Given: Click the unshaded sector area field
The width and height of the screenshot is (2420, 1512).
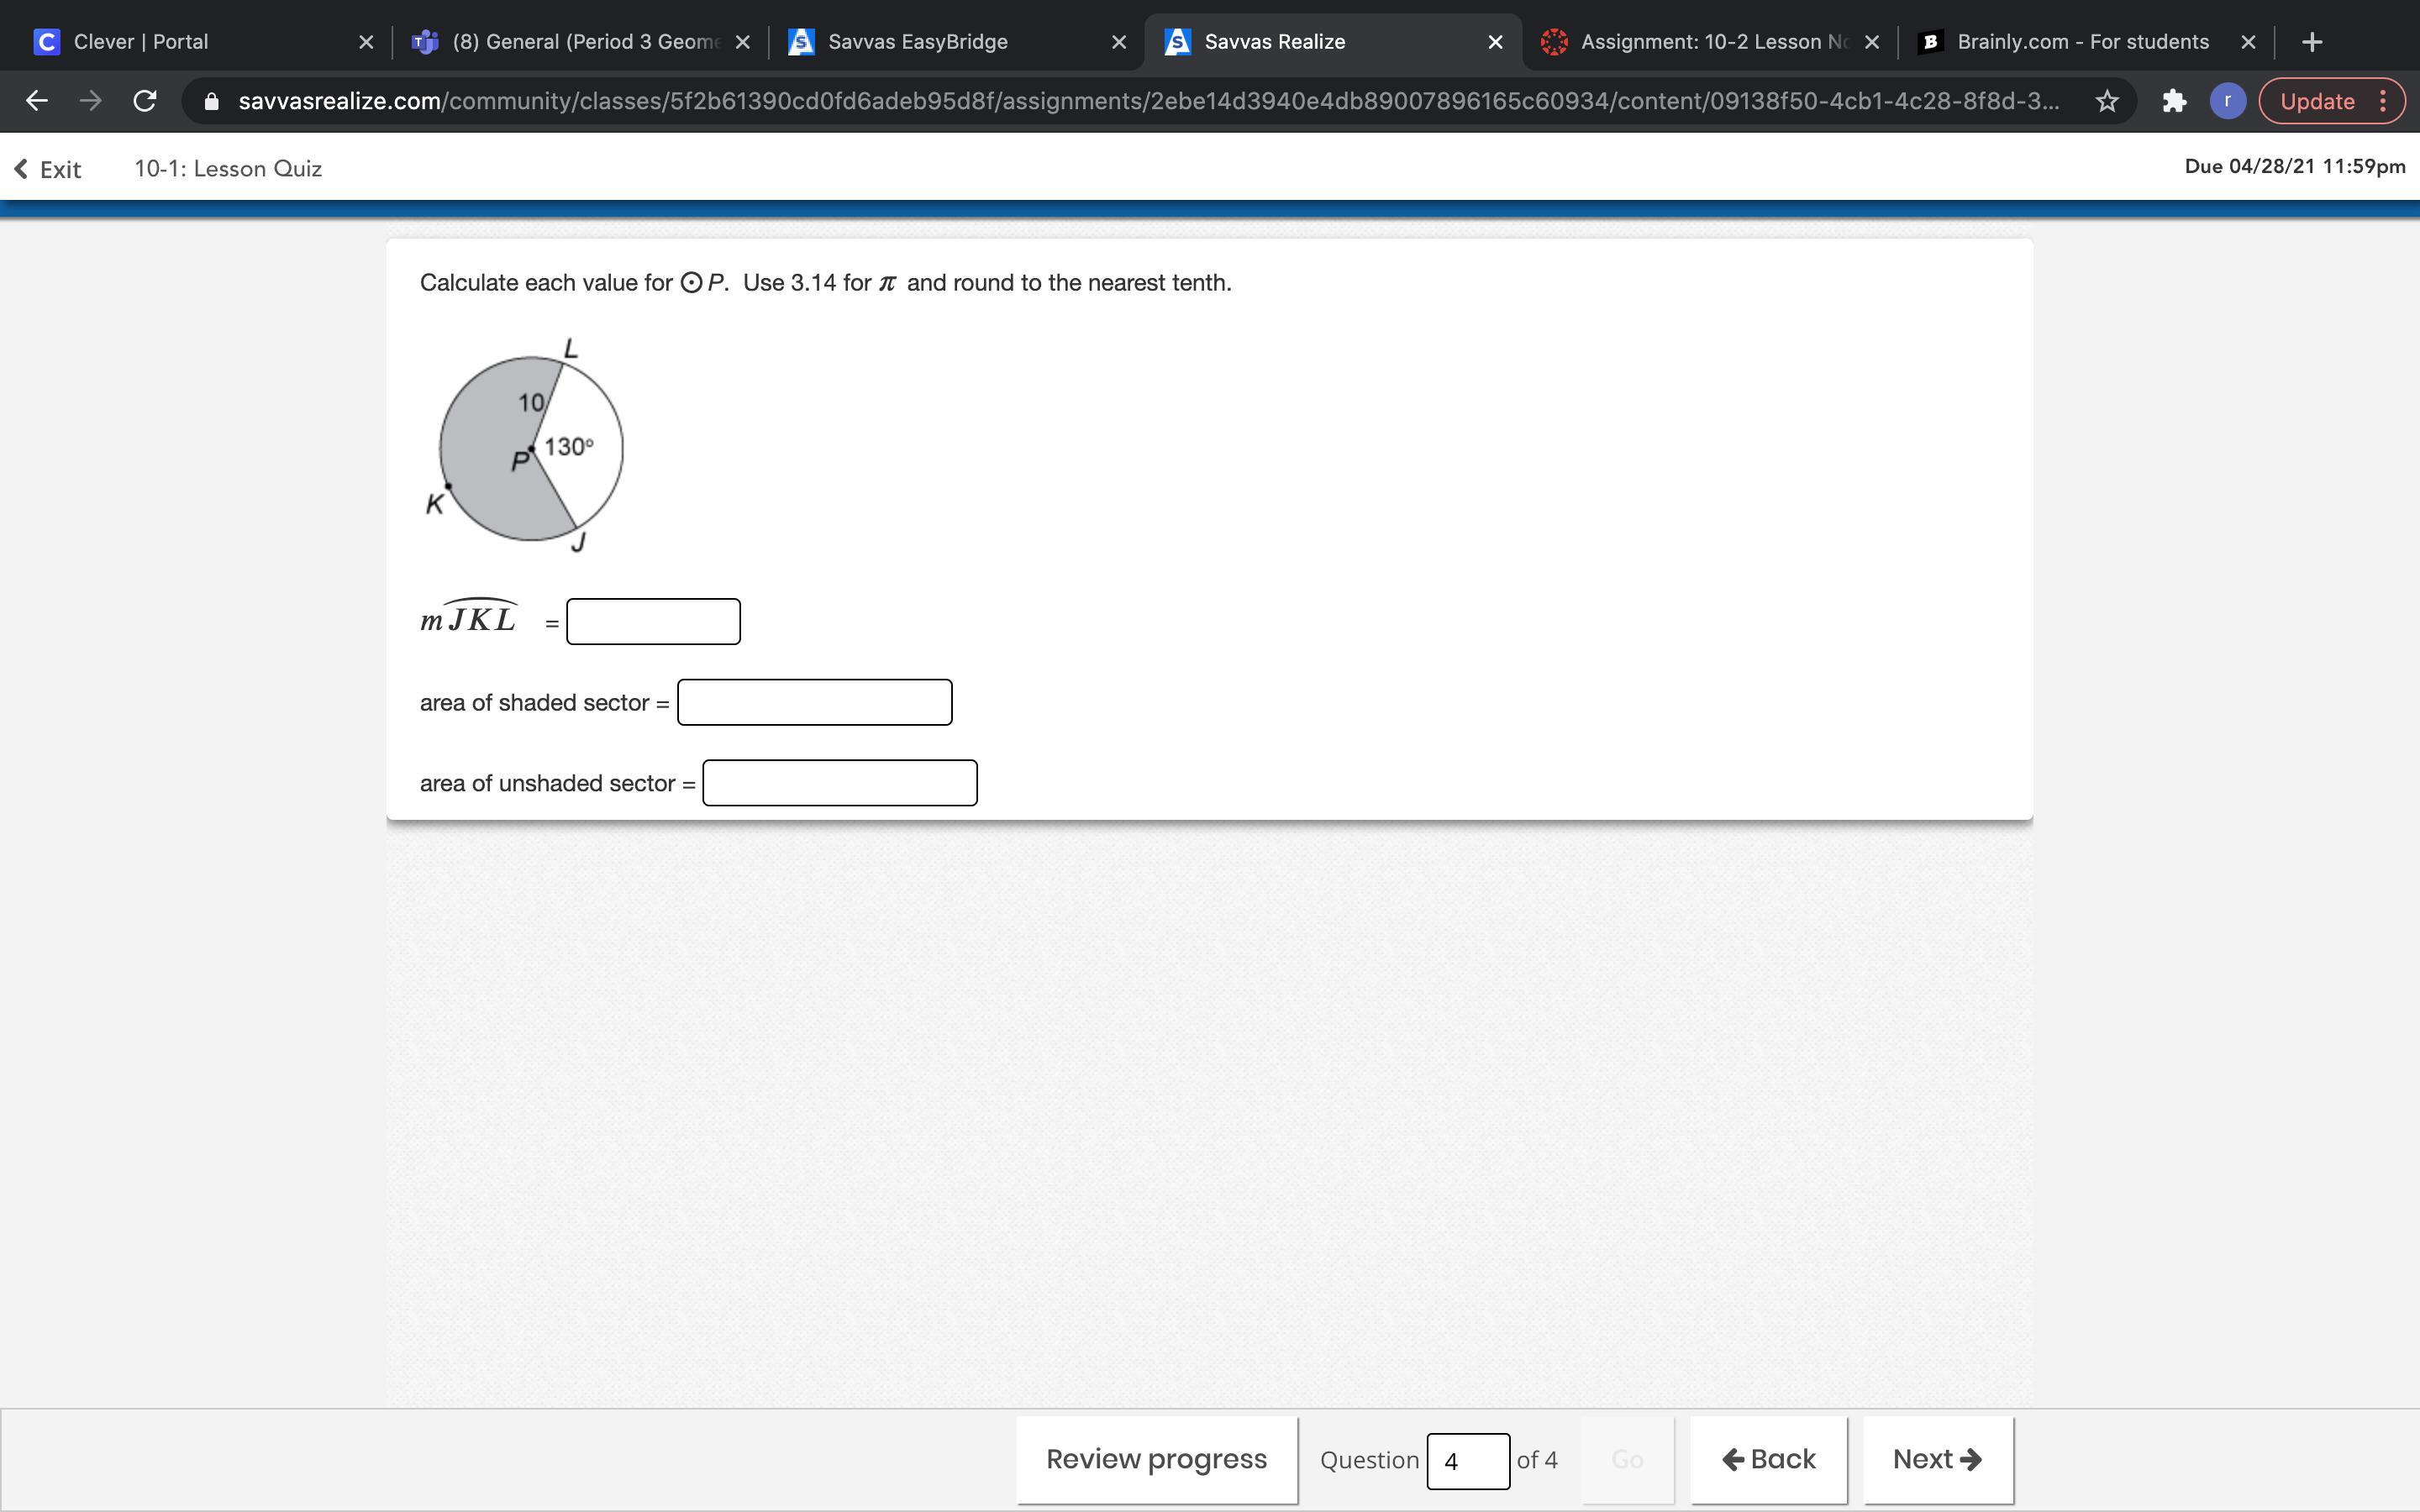Looking at the screenshot, I should (x=839, y=783).
